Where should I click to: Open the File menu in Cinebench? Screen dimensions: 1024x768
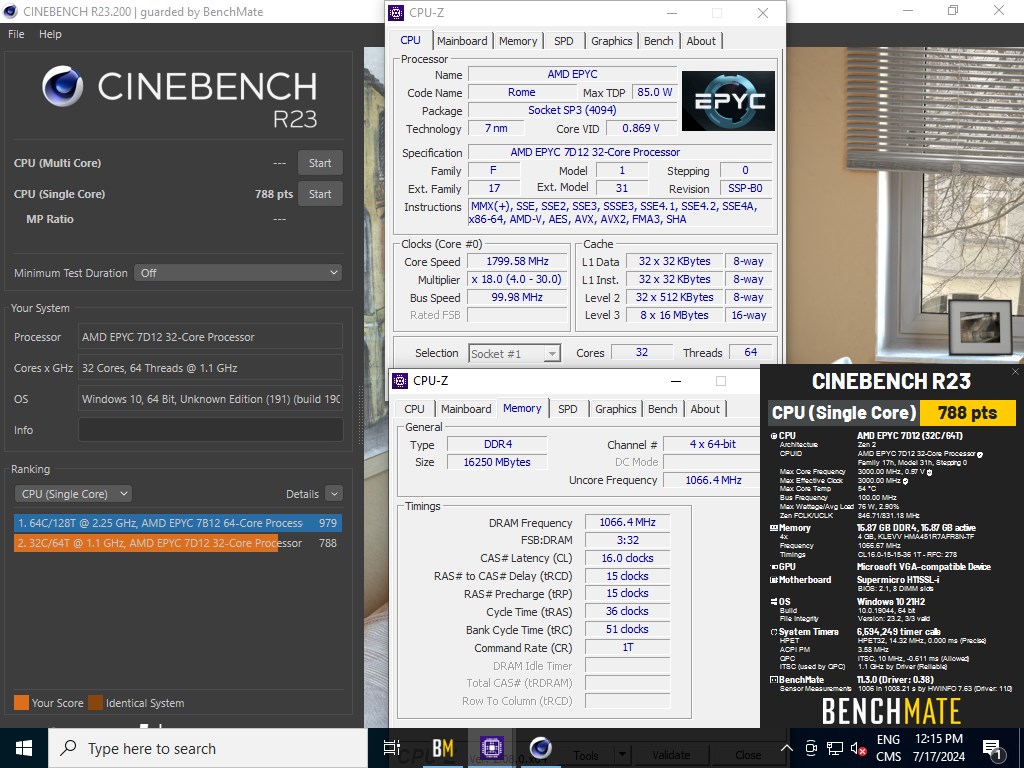pos(16,34)
